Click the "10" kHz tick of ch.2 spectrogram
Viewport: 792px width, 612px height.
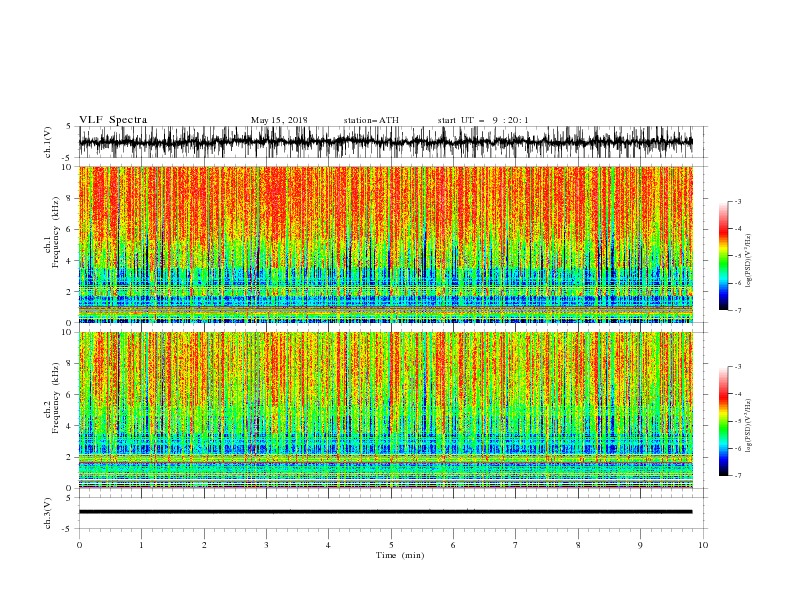point(68,332)
